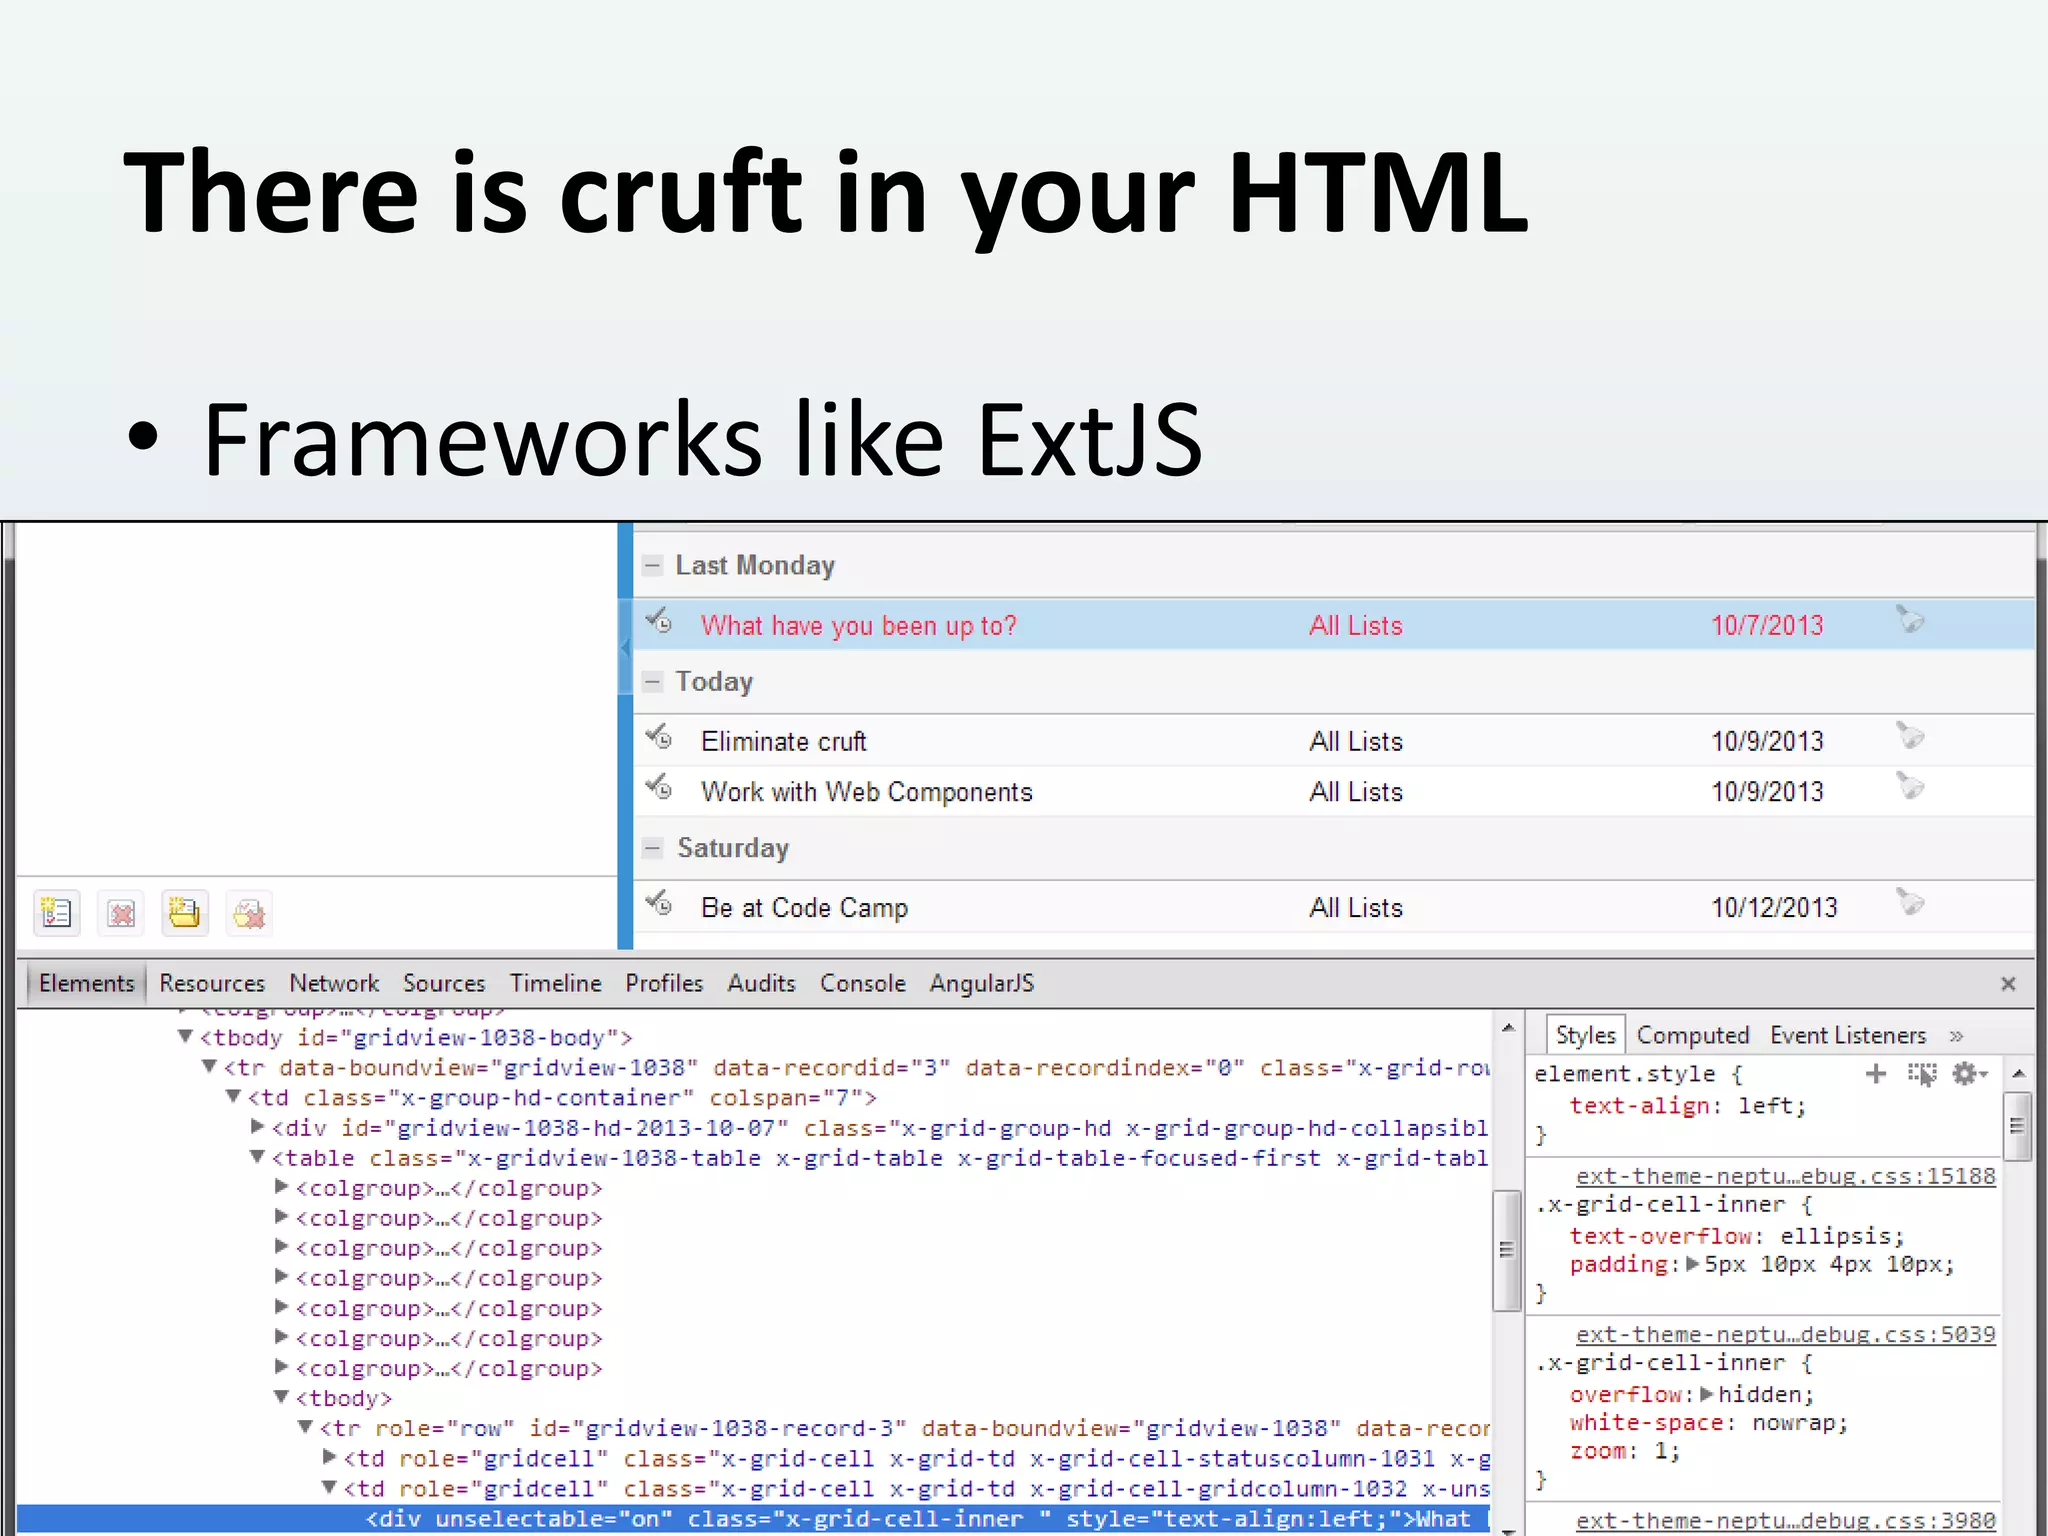The width and height of the screenshot is (2048, 1536).
Task: Click reminder bell on 'Be at Code Camp' row
Action: click(1910, 902)
